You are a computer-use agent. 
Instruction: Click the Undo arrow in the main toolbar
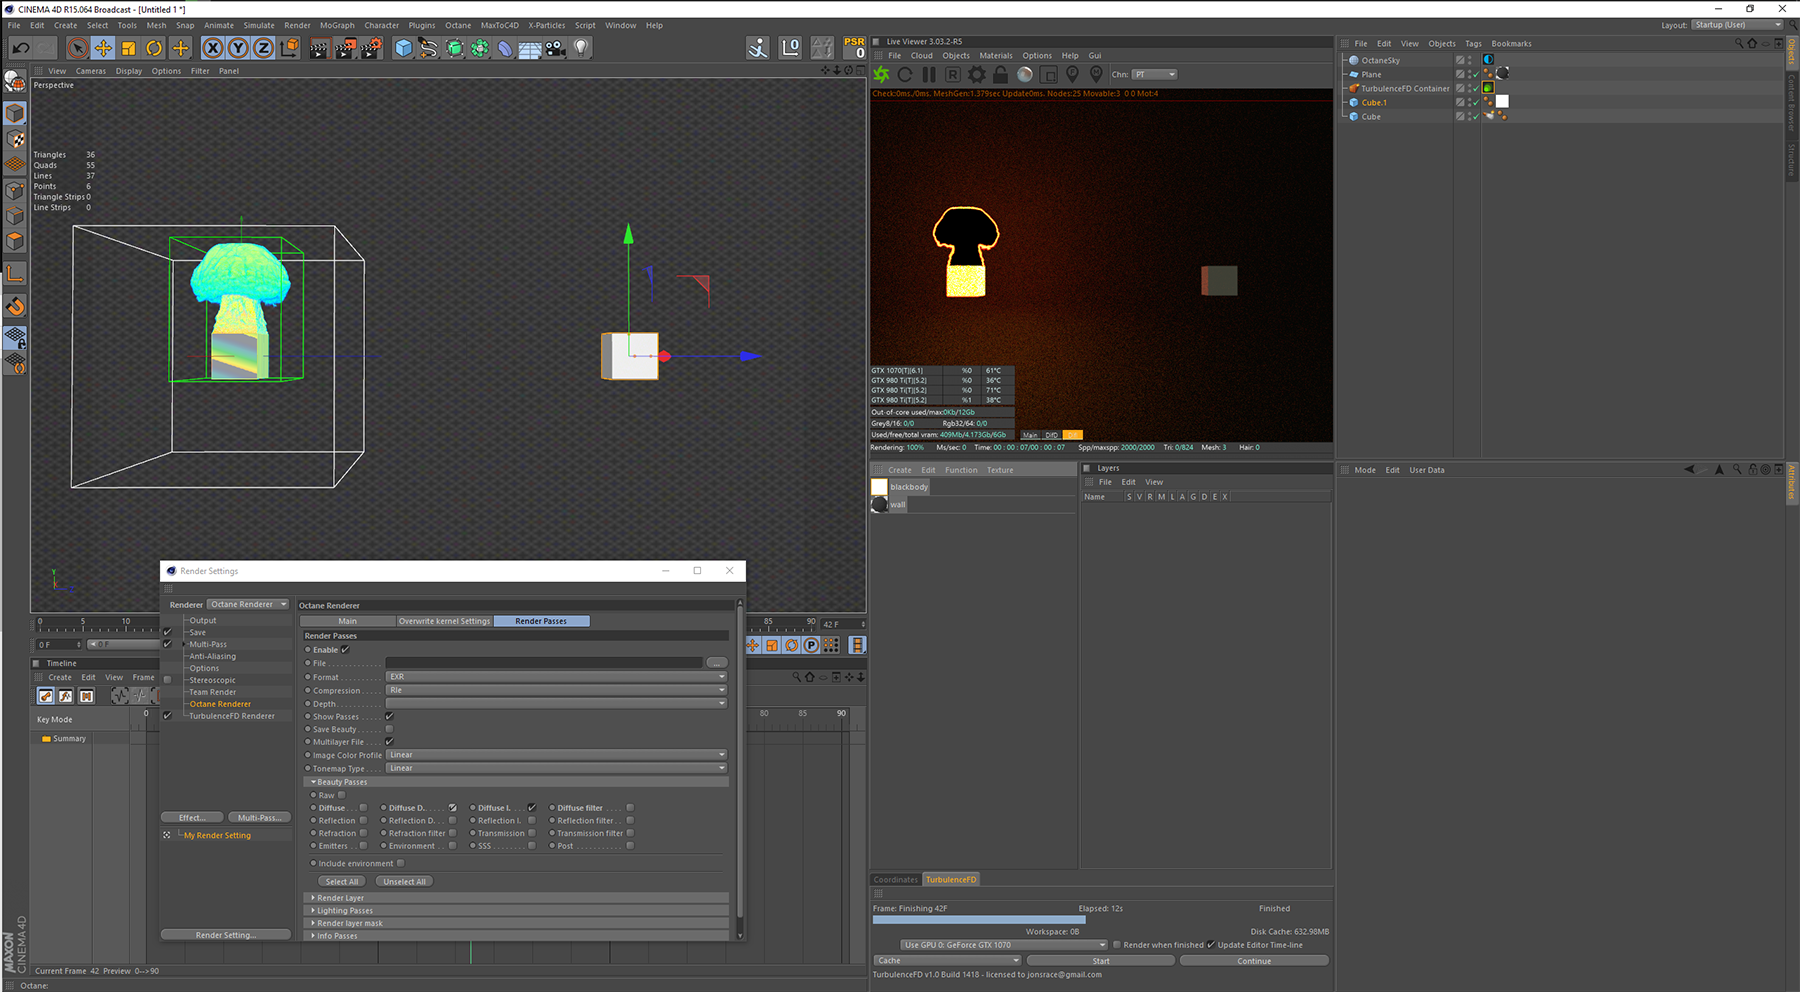pyautogui.click(x=20, y=48)
